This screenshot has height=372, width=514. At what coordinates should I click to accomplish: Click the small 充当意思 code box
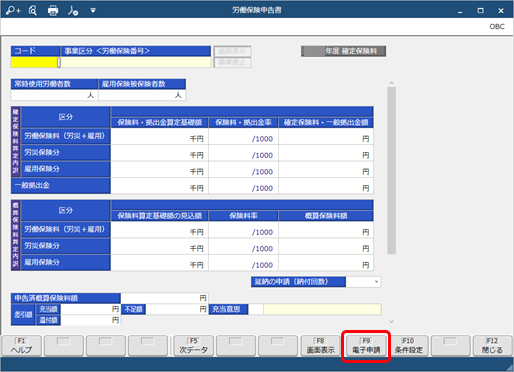(256, 309)
